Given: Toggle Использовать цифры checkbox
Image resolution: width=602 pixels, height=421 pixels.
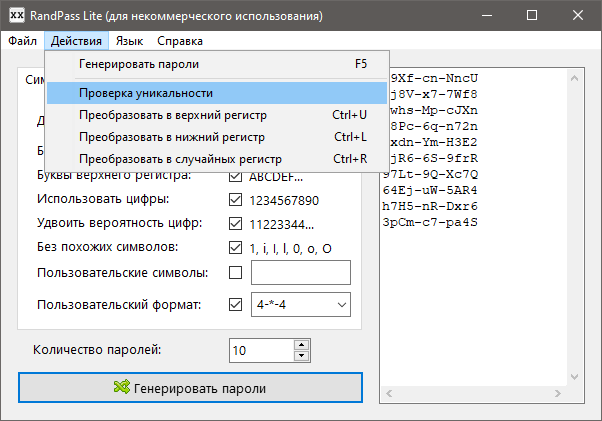Looking at the screenshot, I should tap(235, 200).
